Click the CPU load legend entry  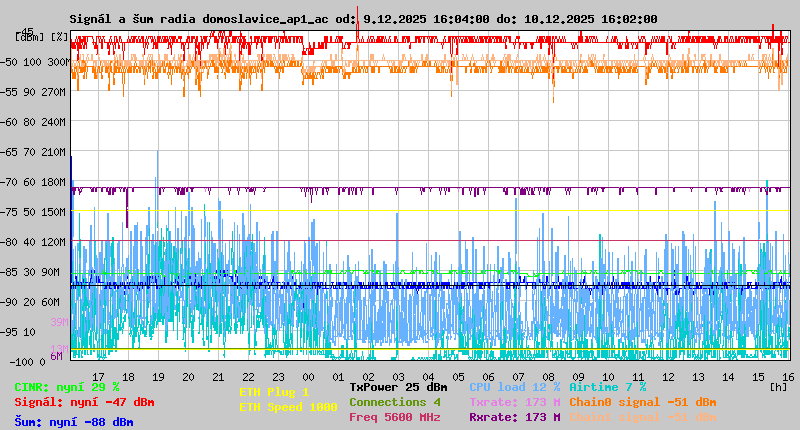click(514, 387)
